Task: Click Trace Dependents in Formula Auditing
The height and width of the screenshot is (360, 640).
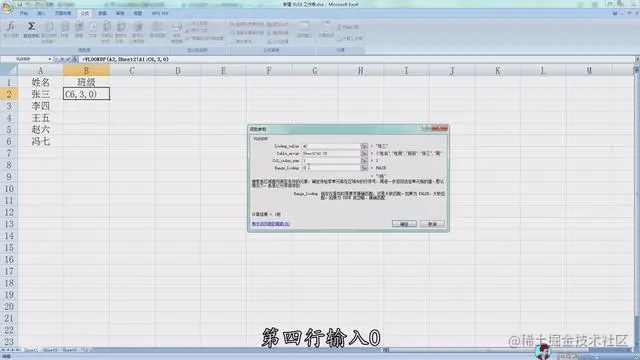Action: click(x=247, y=33)
